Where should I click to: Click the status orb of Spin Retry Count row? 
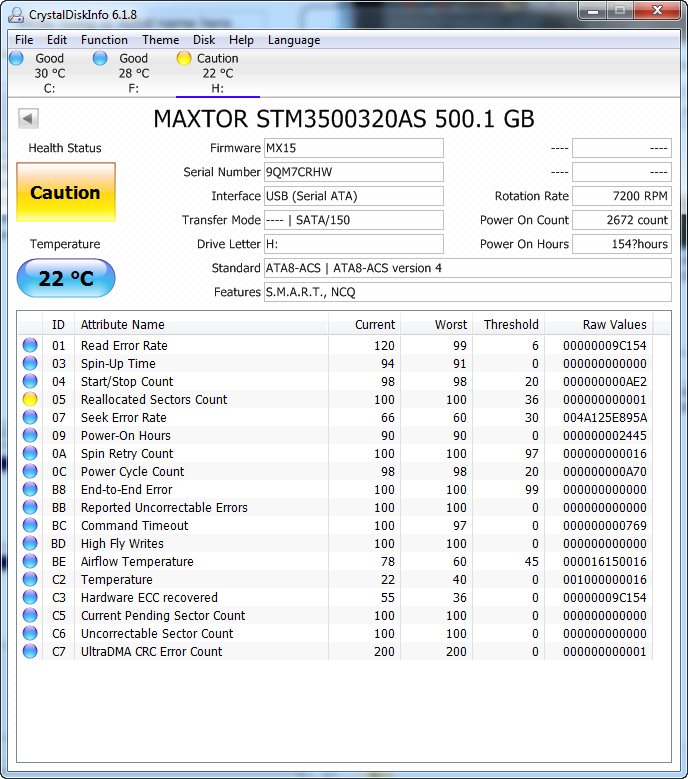[x=30, y=453]
